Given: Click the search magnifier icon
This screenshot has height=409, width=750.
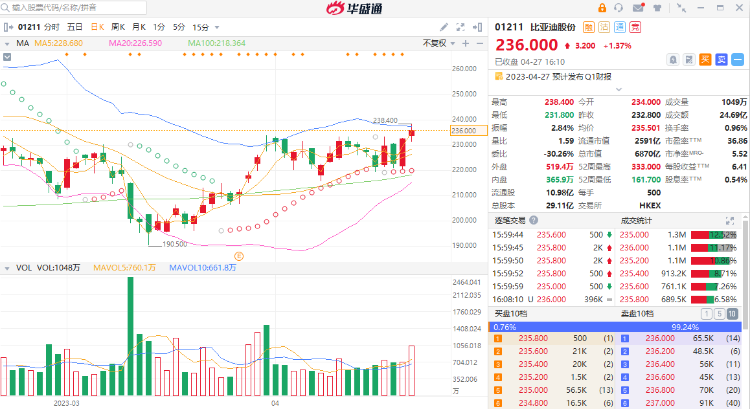Looking at the screenshot, I should pos(5,8).
